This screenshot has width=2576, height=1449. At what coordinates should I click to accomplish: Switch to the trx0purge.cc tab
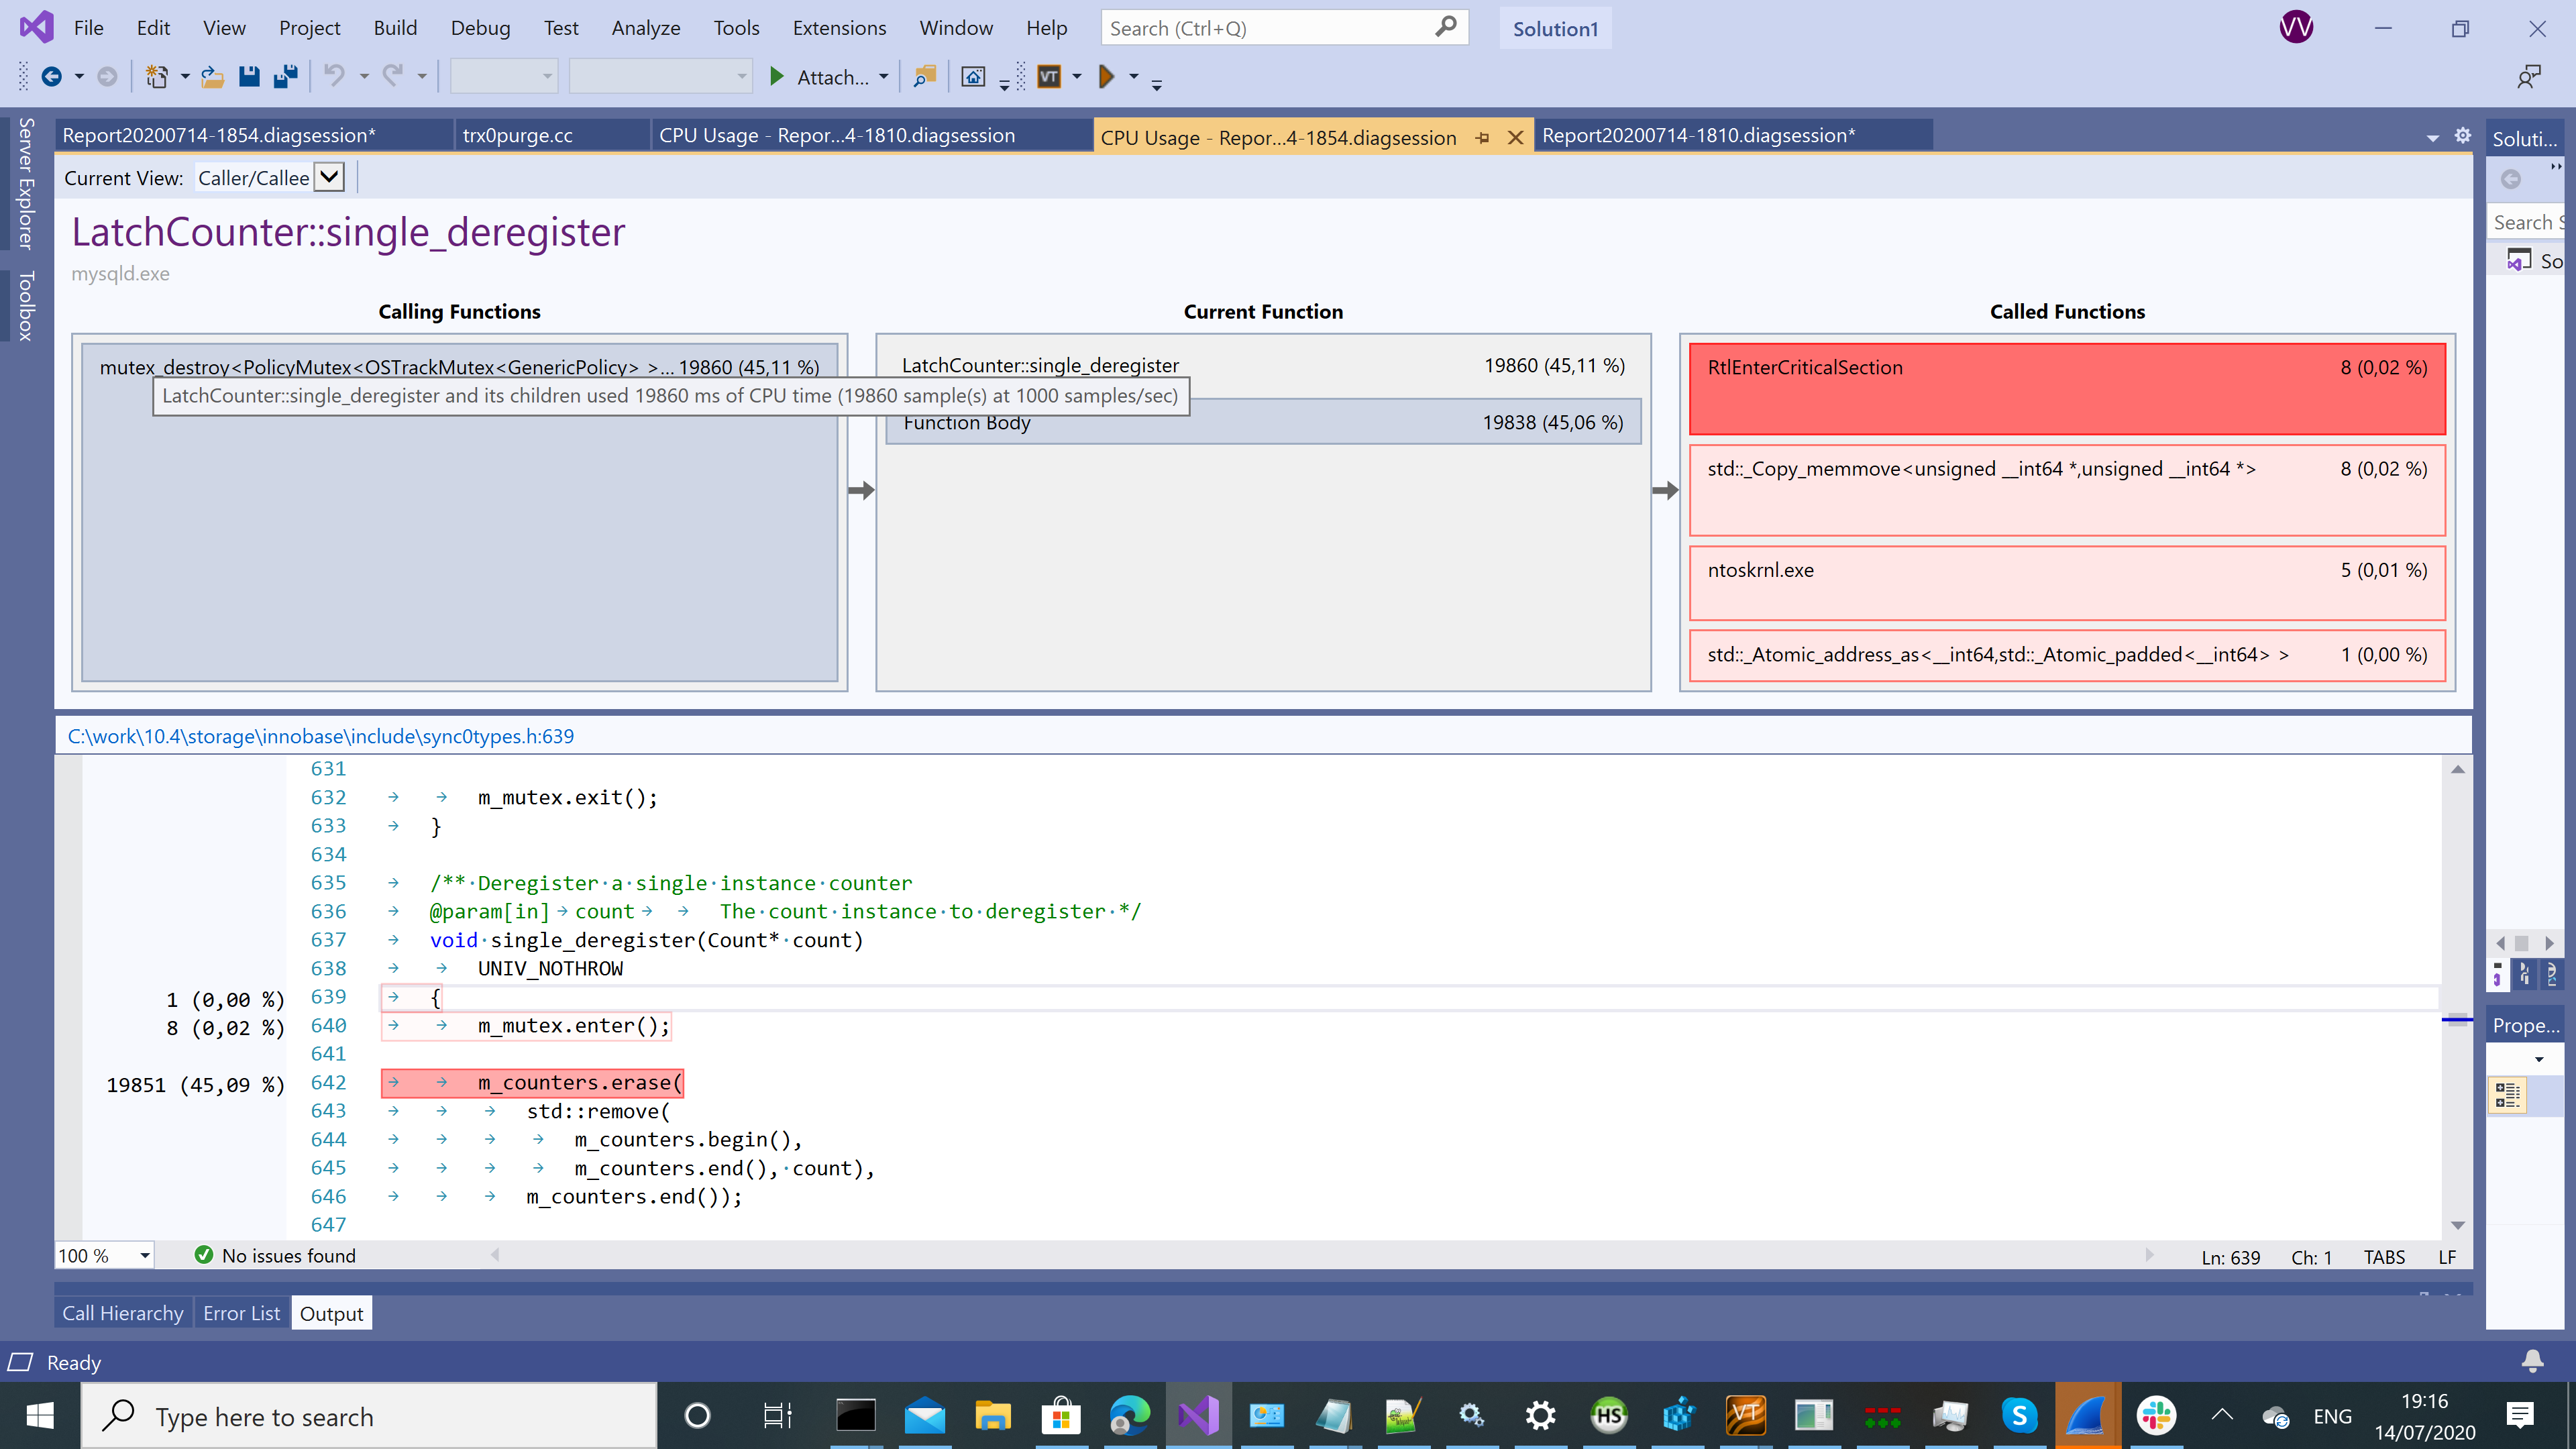coord(518,135)
